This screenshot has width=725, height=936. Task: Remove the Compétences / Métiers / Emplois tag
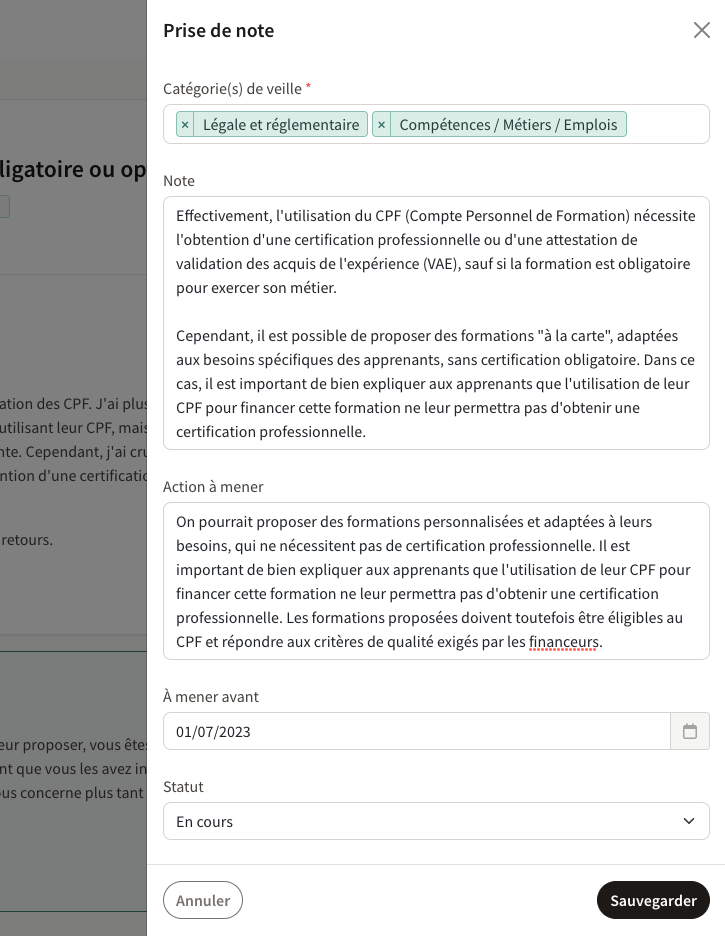pyautogui.click(x=381, y=124)
